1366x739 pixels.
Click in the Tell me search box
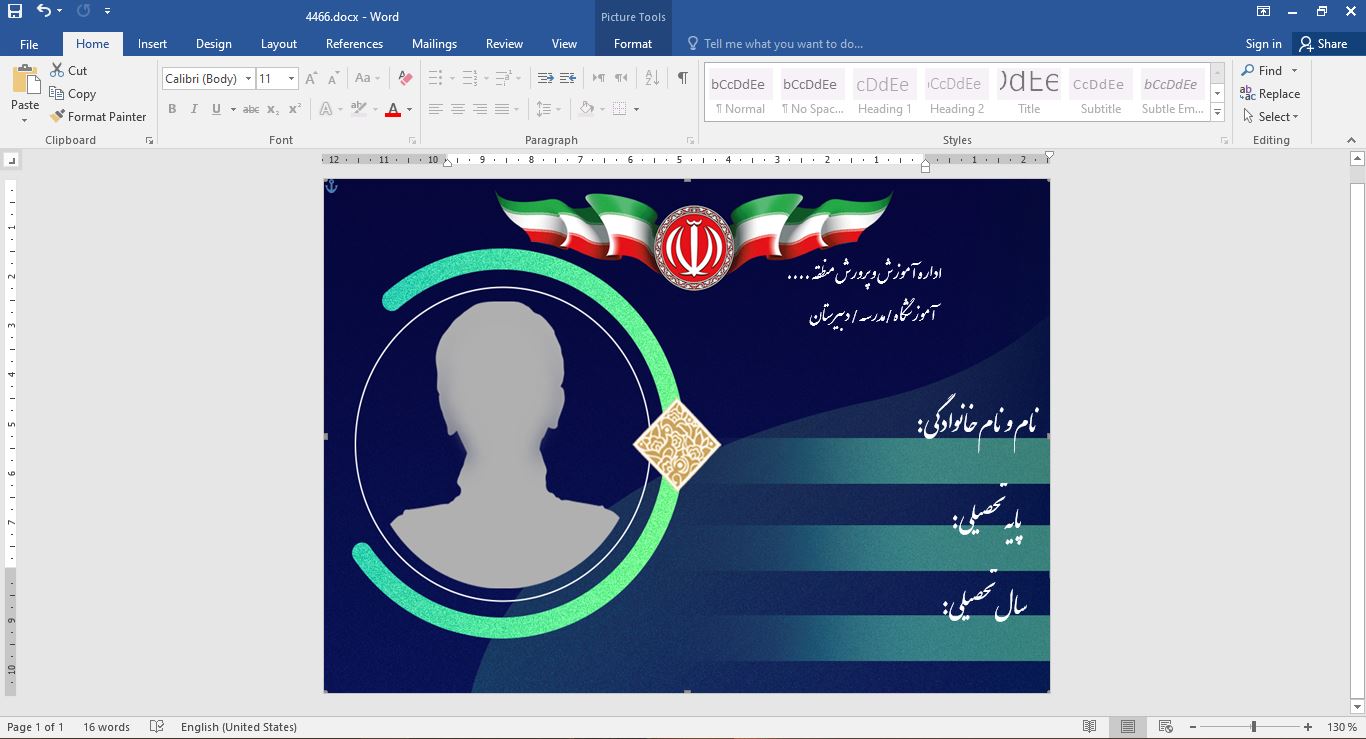click(x=783, y=44)
